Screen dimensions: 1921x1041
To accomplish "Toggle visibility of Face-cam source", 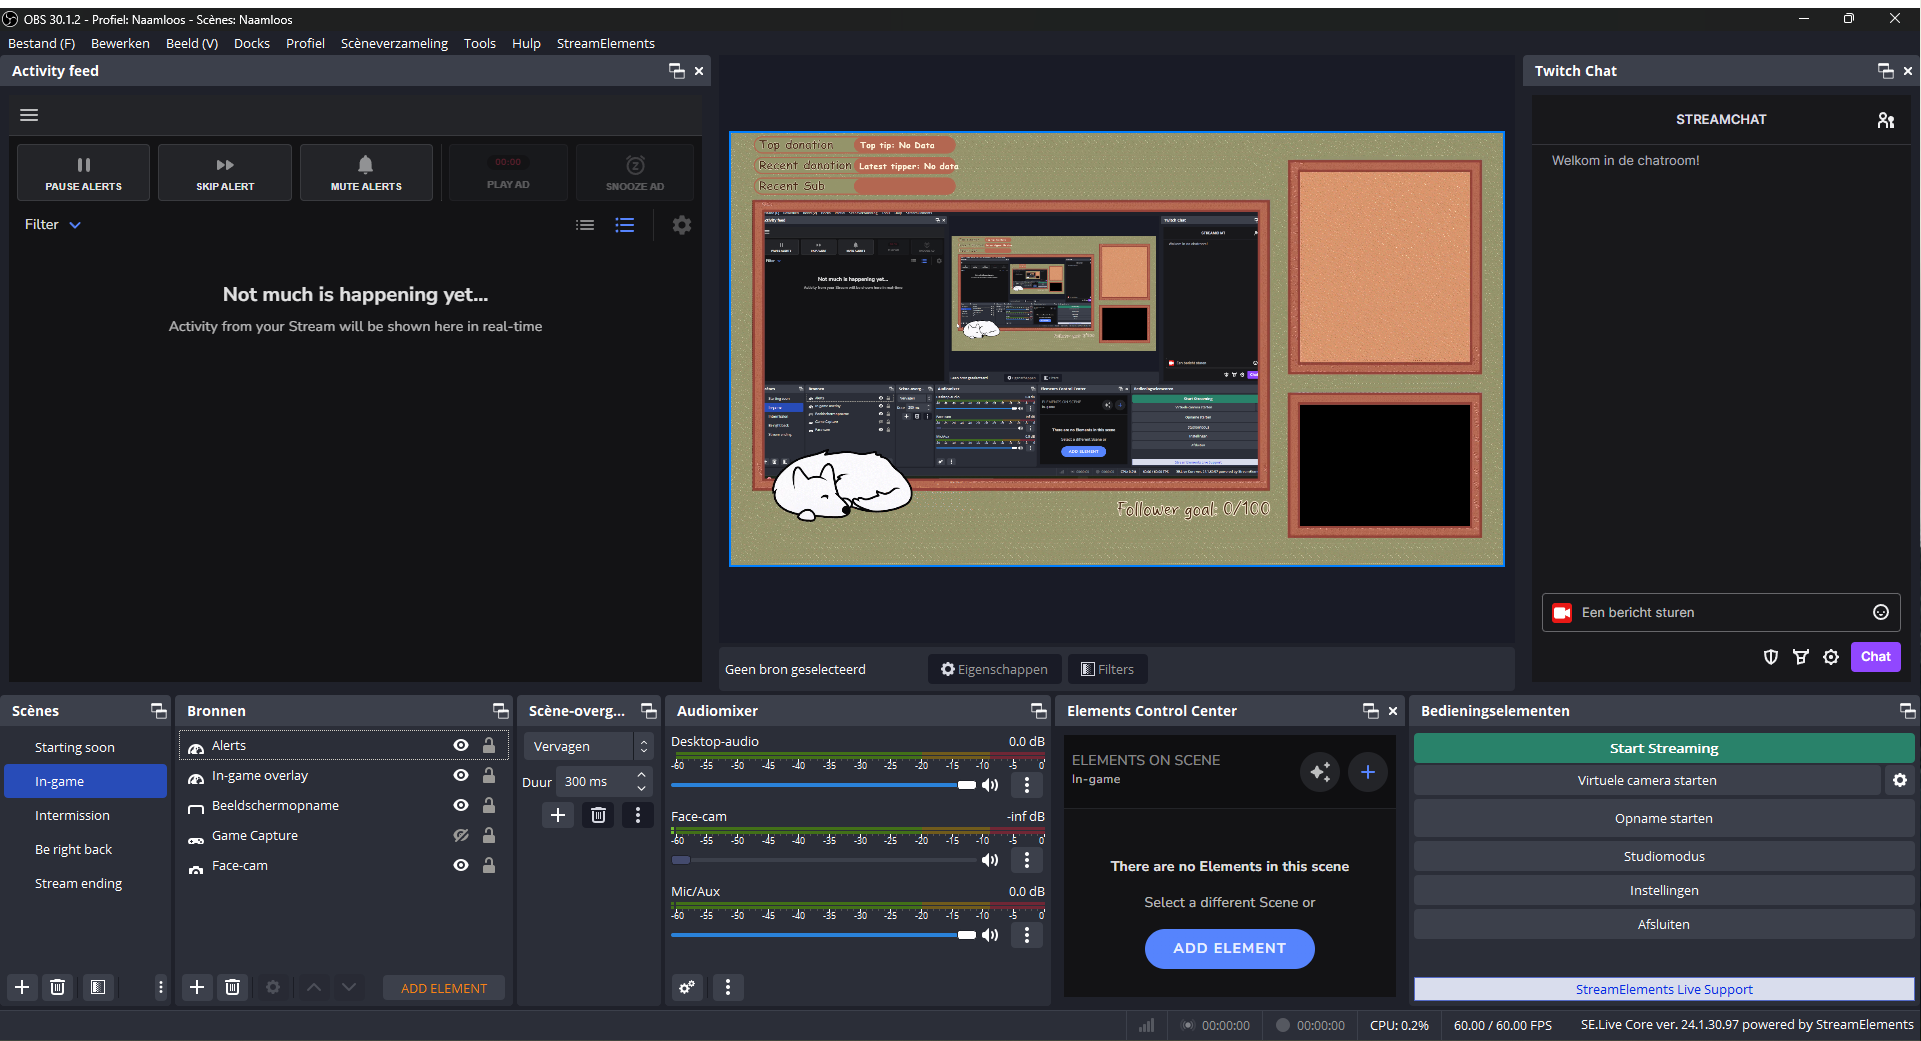I will click(461, 865).
